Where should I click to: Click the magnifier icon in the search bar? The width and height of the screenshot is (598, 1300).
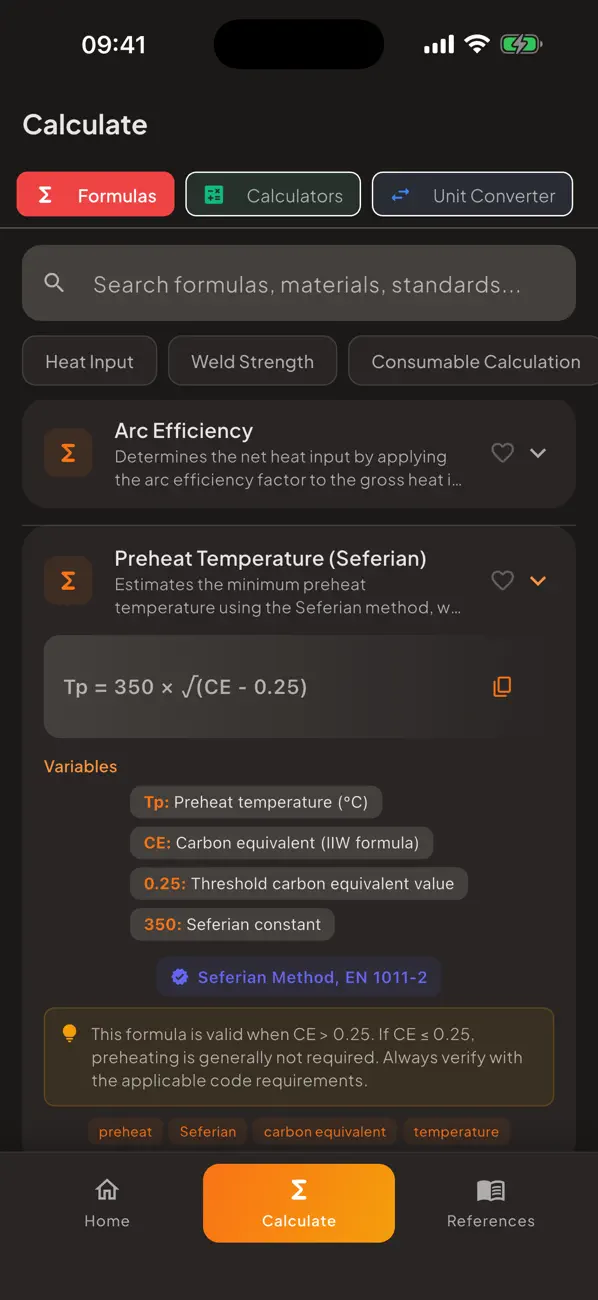(x=54, y=283)
